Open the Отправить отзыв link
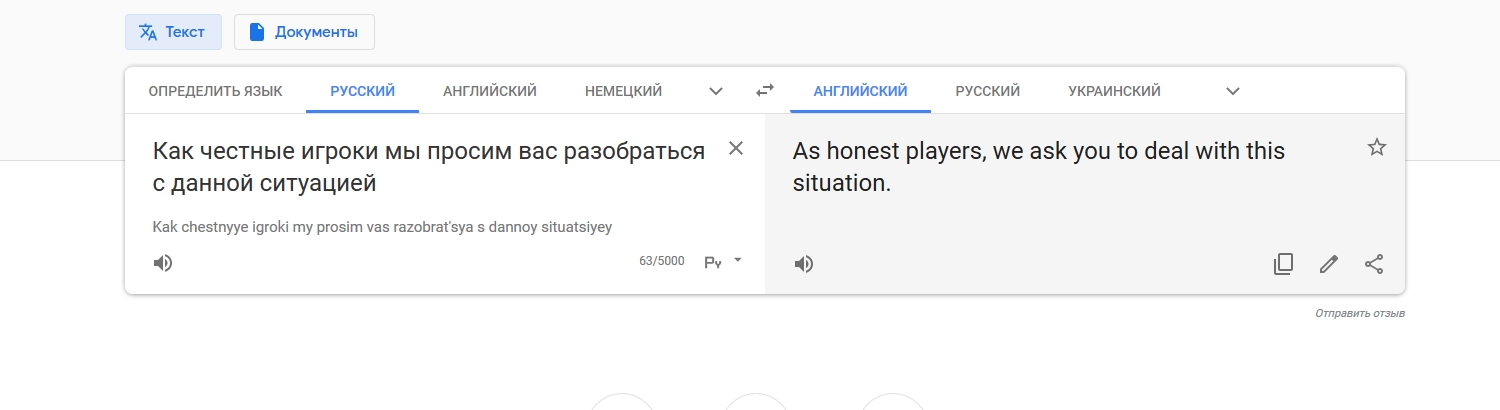 [x=1360, y=314]
